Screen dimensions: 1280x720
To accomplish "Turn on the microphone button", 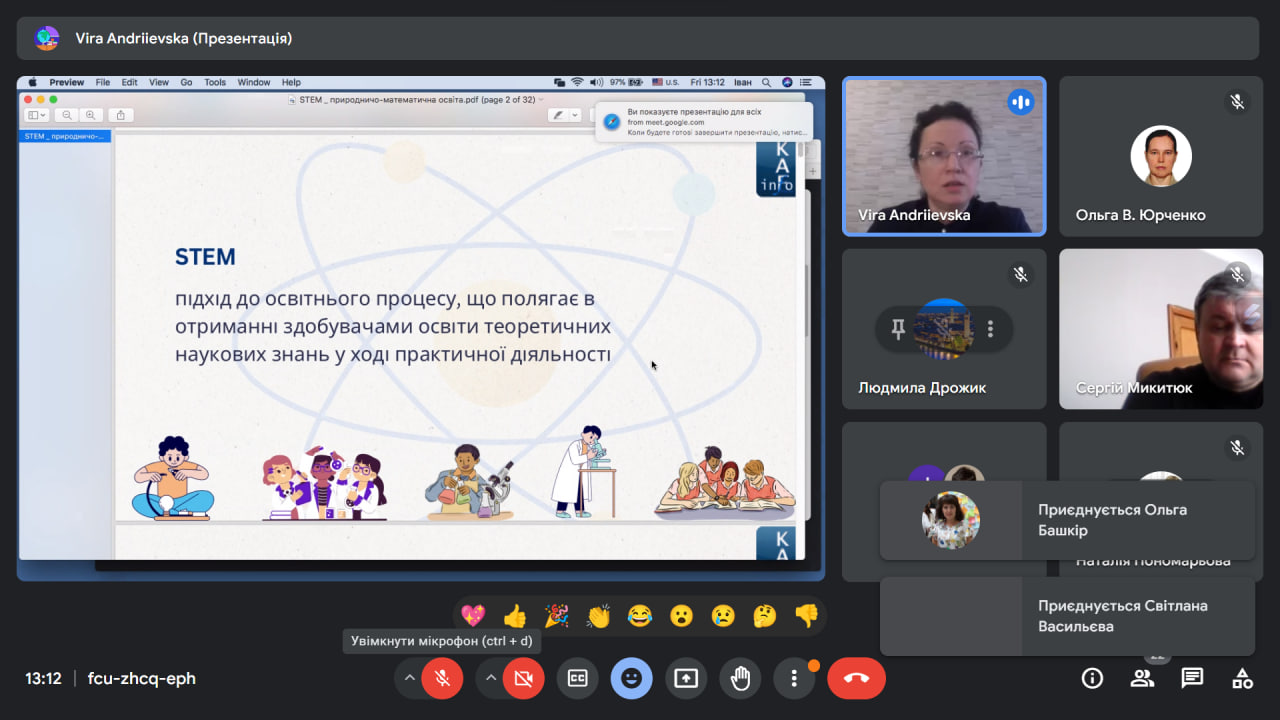I will [442, 678].
